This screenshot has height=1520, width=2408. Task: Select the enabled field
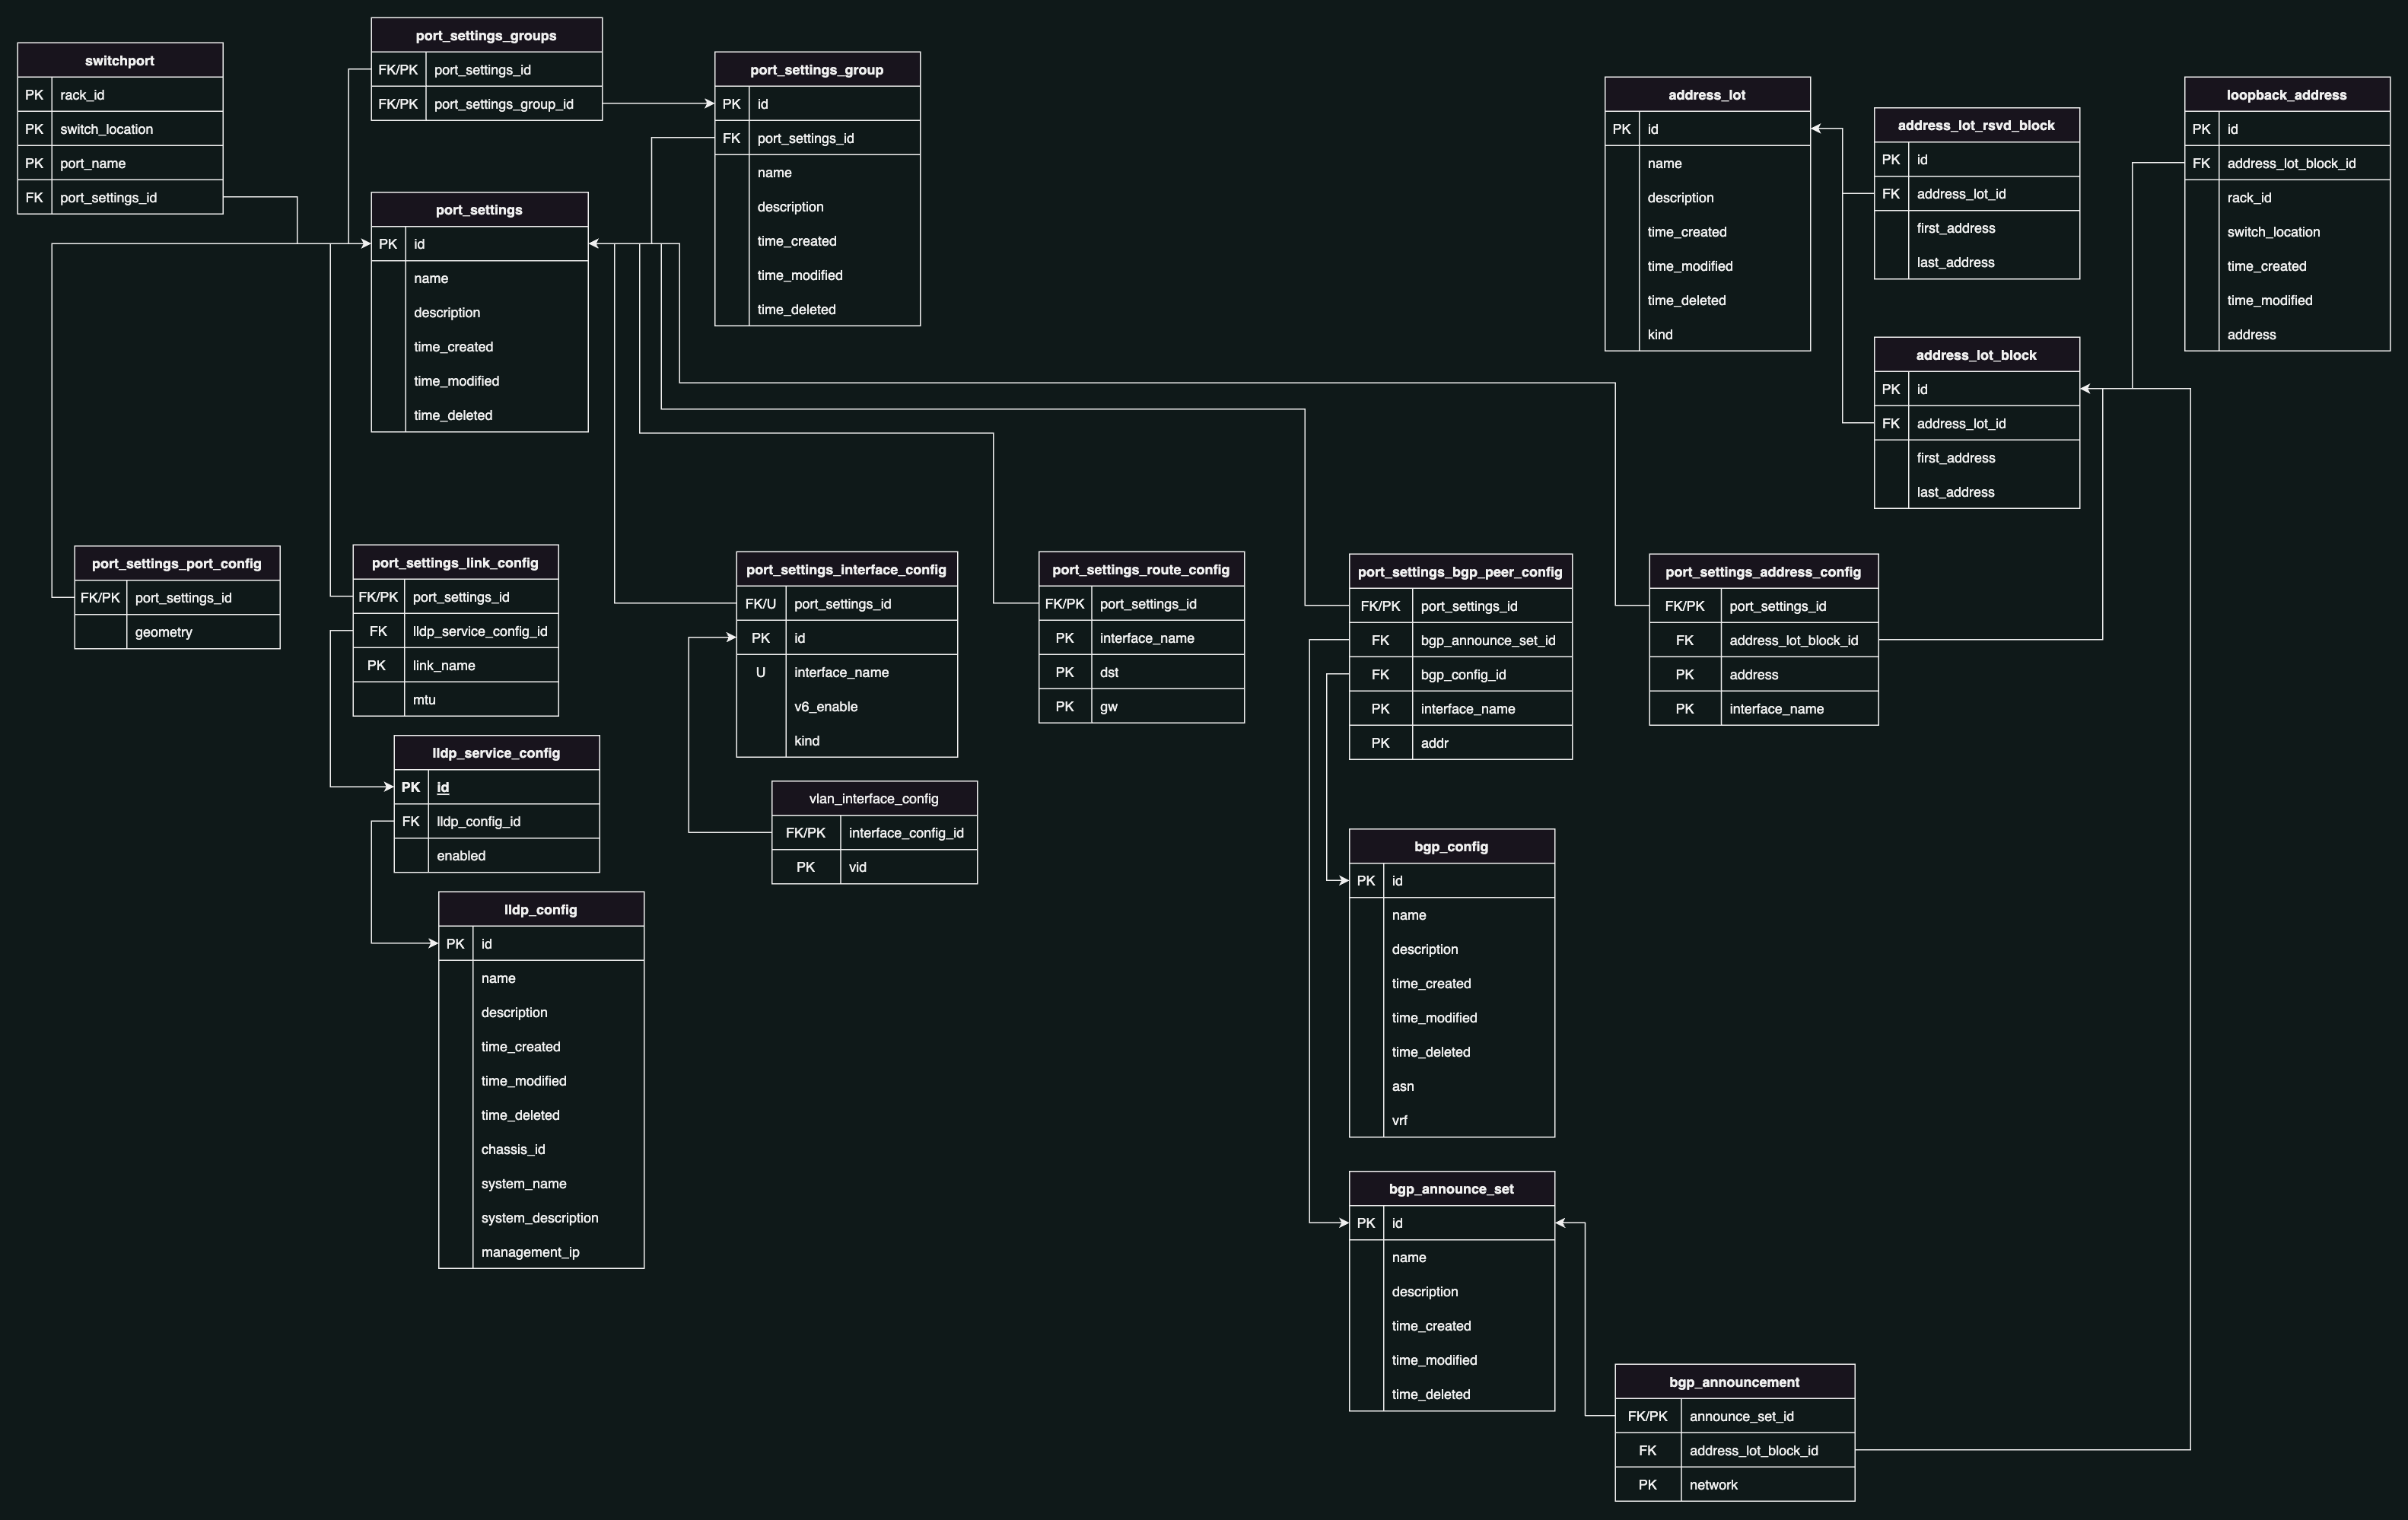496,855
